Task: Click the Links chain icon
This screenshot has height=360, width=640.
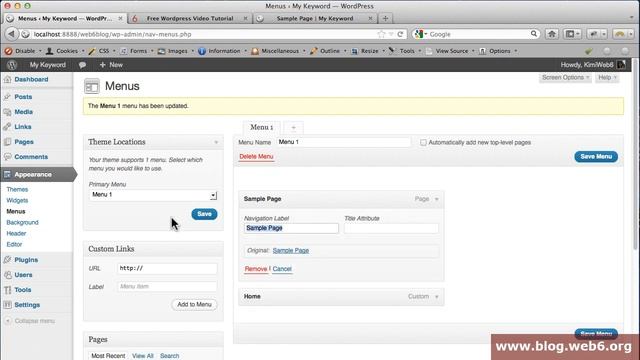Action: (x=7, y=127)
